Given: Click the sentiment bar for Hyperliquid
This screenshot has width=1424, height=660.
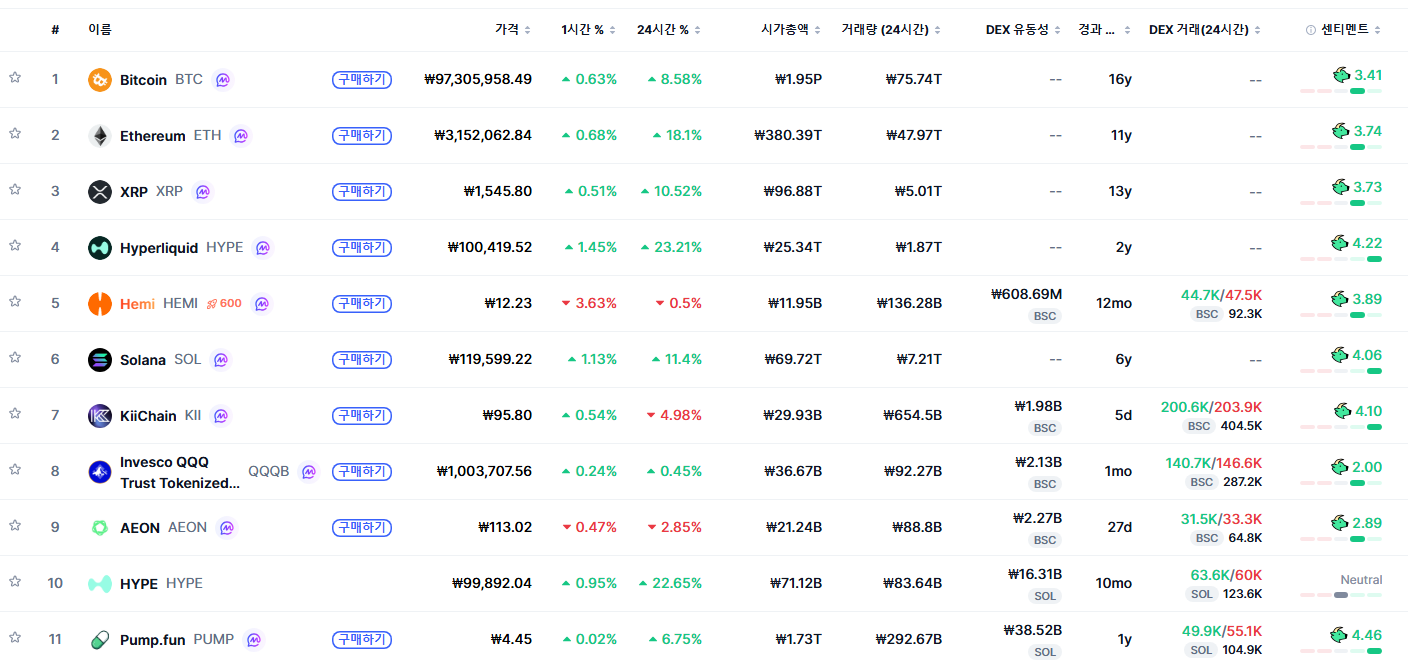Looking at the screenshot, I should click(x=1341, y=259).
